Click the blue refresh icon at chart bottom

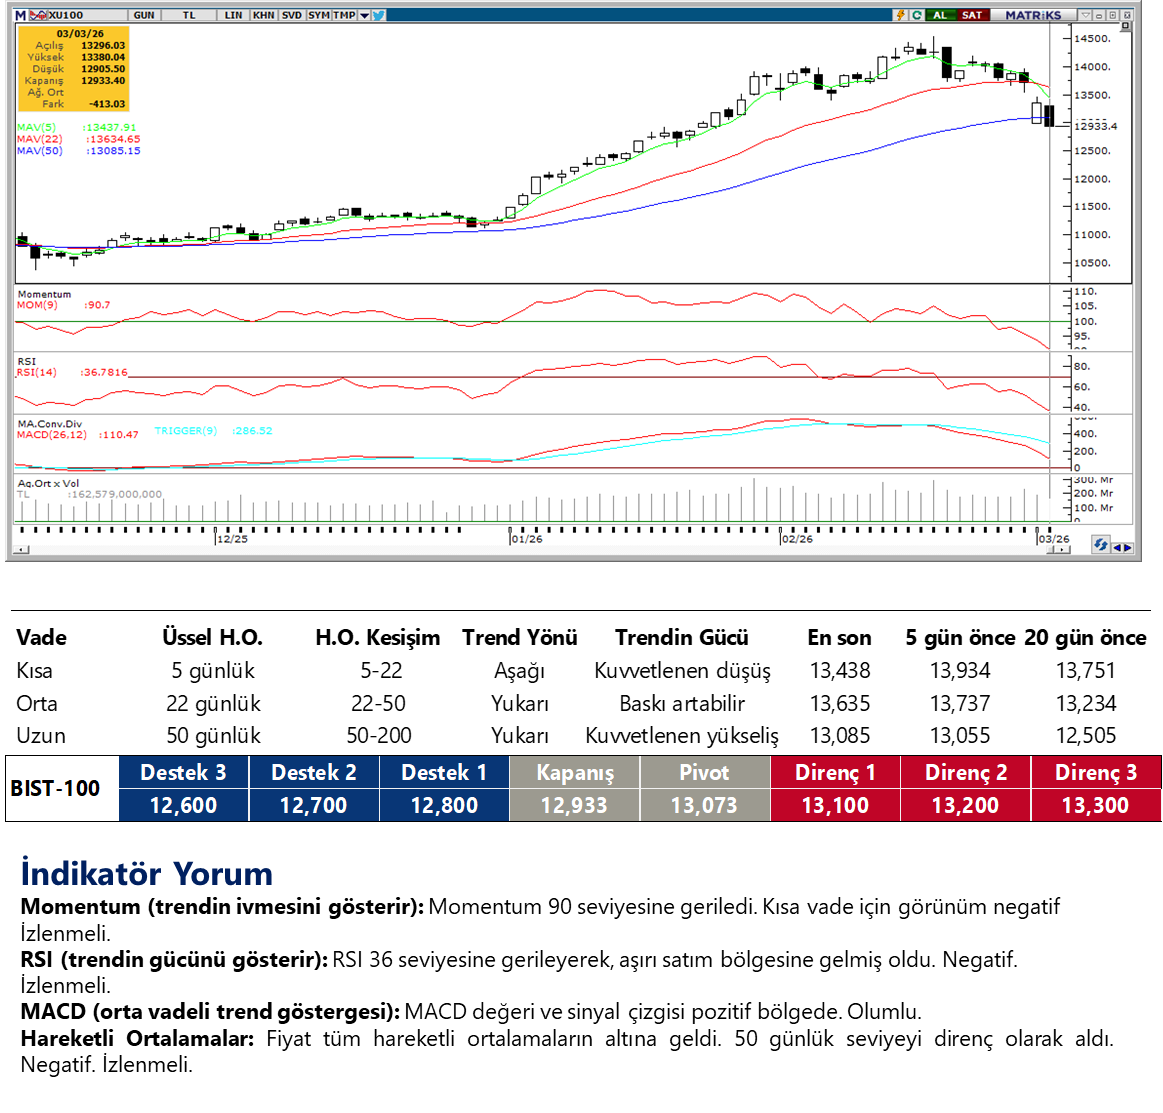(x=1100, y=545)
